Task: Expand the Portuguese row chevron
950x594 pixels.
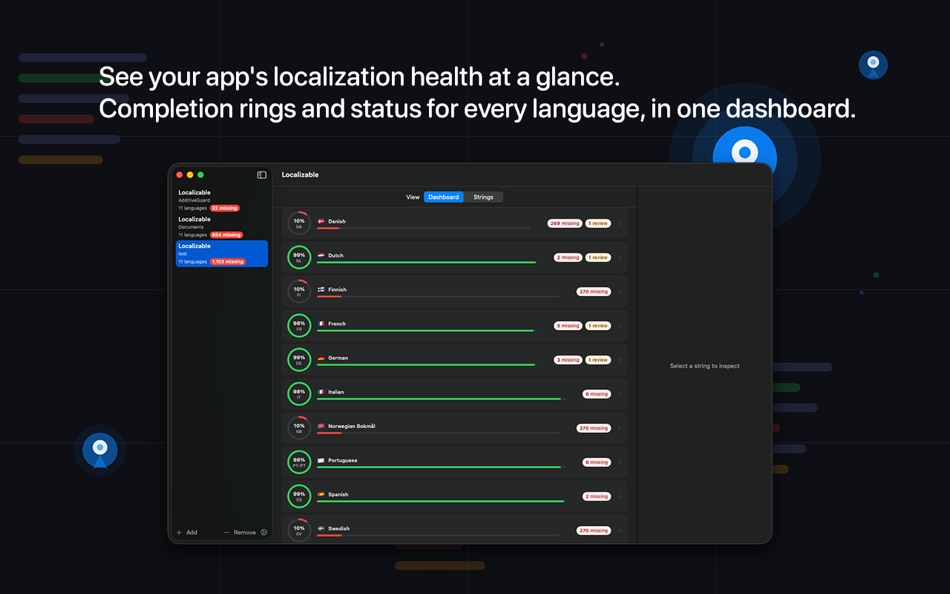Action: click(x=619, y=462)
